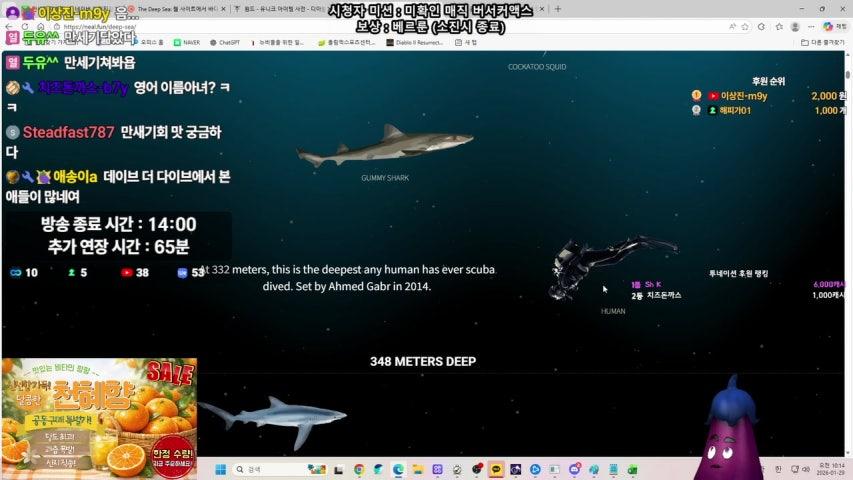Open a new browser tab
Screen dimensions: 853x480
(558, 9)
